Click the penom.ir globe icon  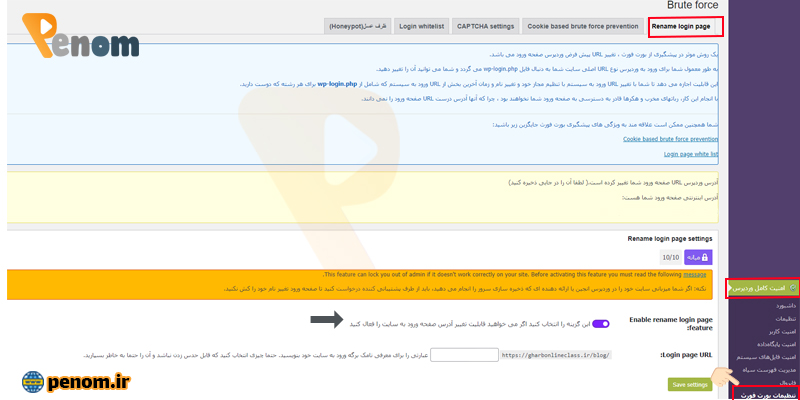click(33, 382)
